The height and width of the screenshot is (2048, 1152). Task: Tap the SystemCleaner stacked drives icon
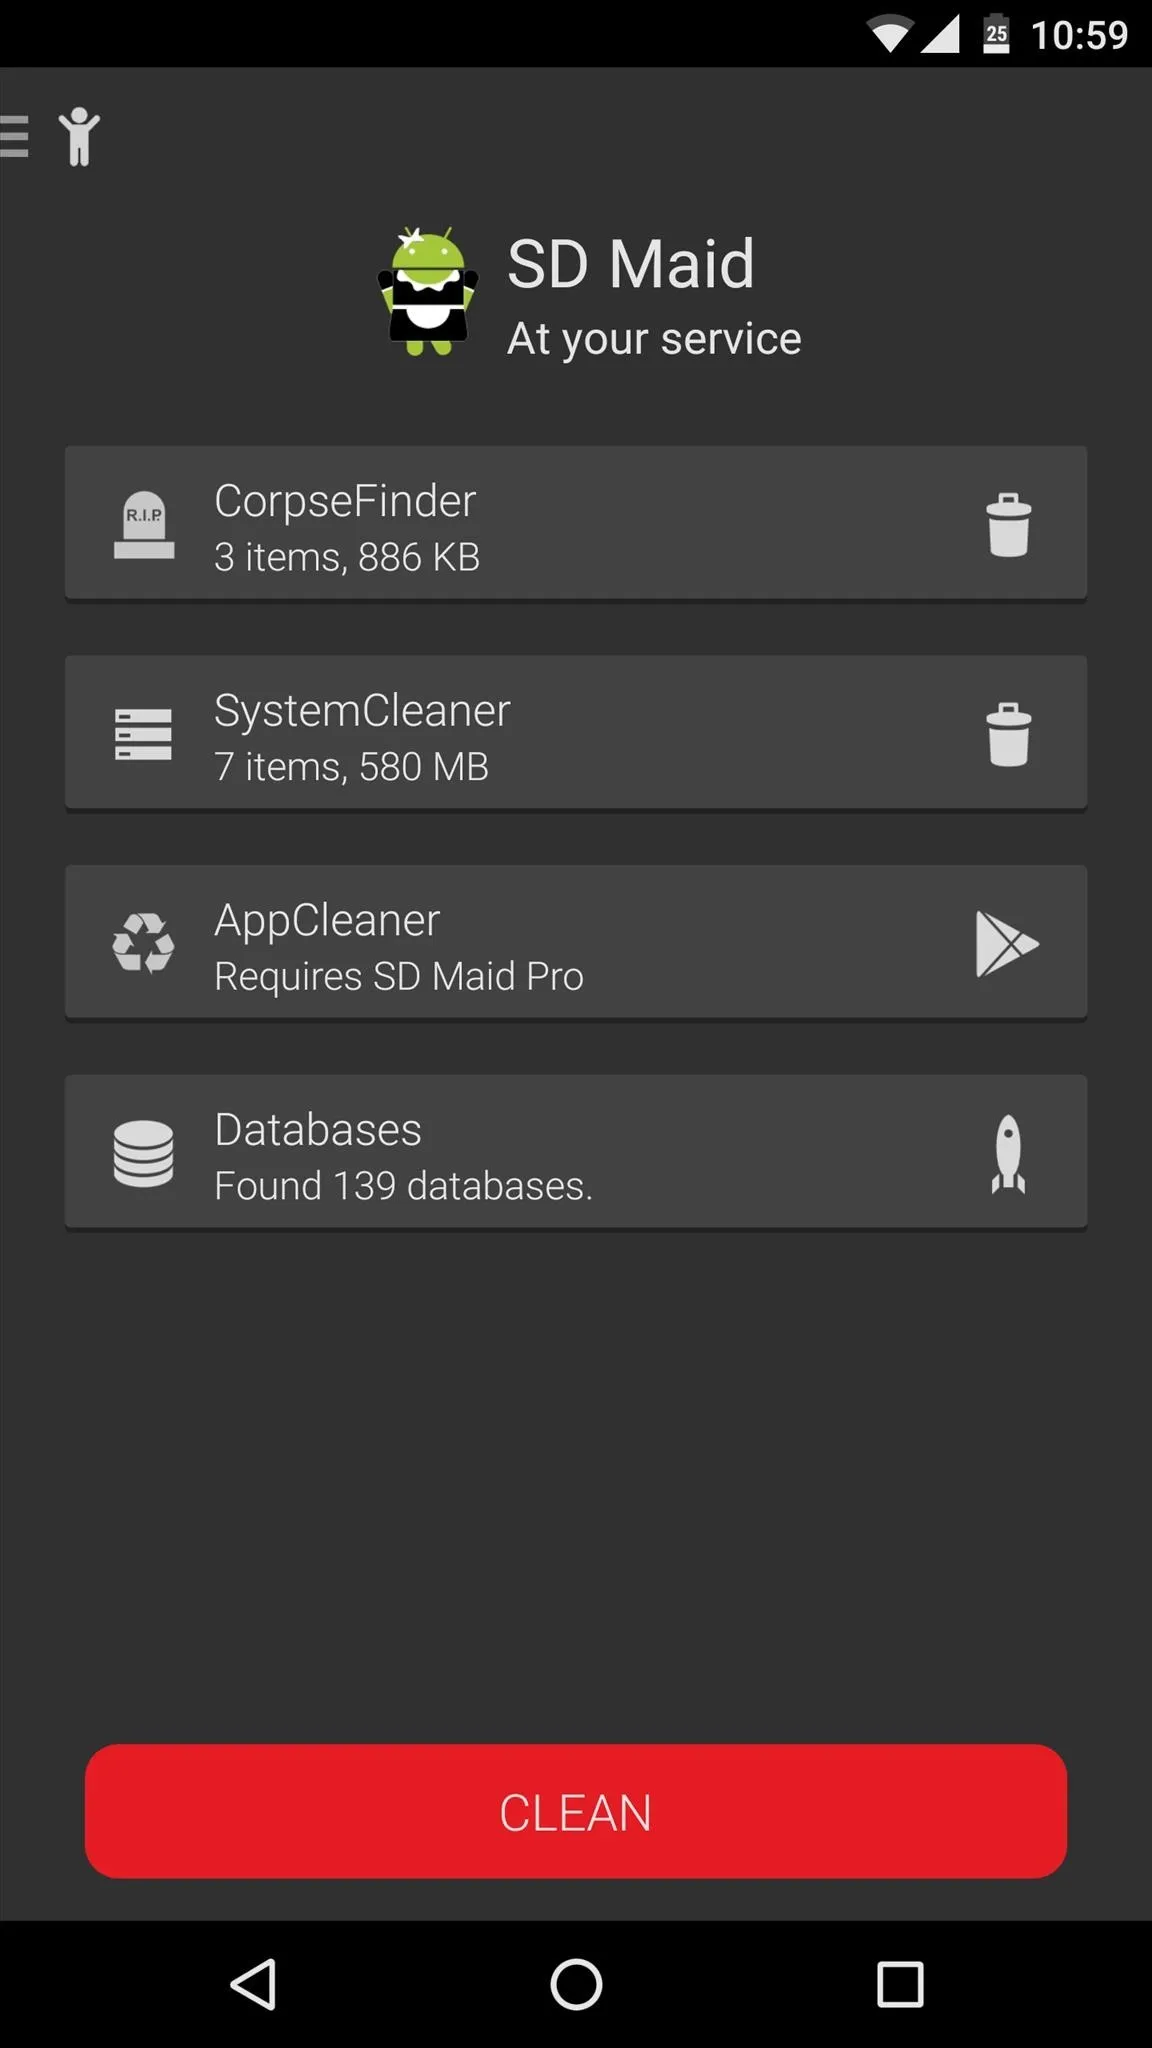(x=143, y=734)
